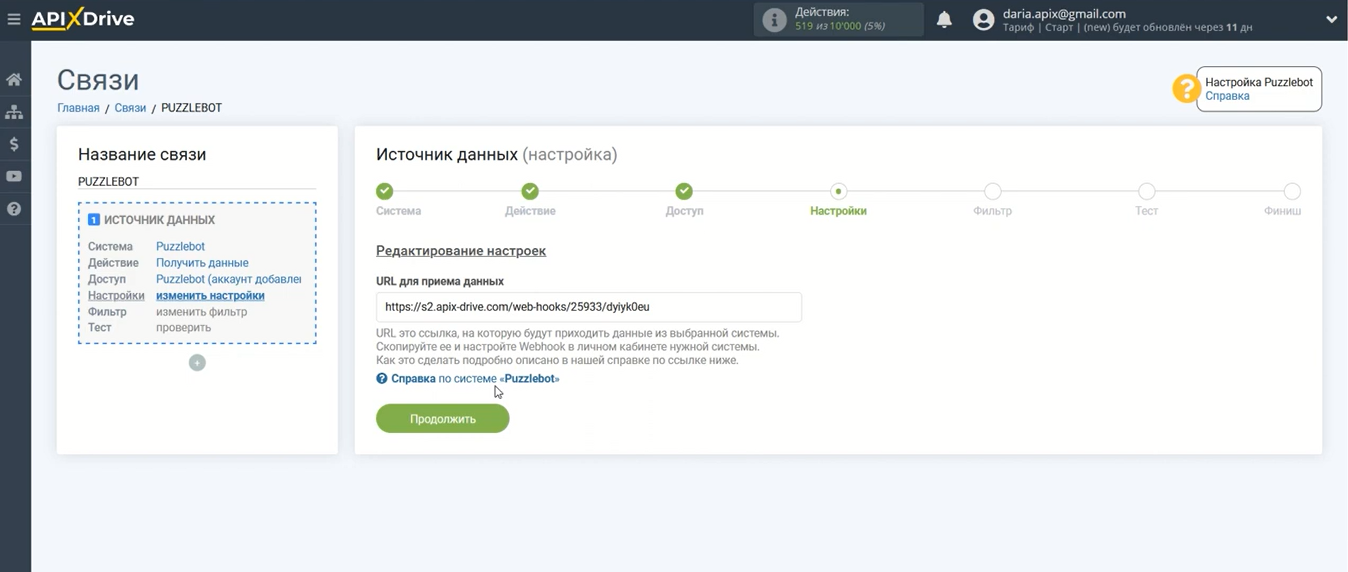Screen dimensions: 1348x572
Task: Open the Справка link in Puzzlebot tooltip
Action: [x=1227, y=96]
